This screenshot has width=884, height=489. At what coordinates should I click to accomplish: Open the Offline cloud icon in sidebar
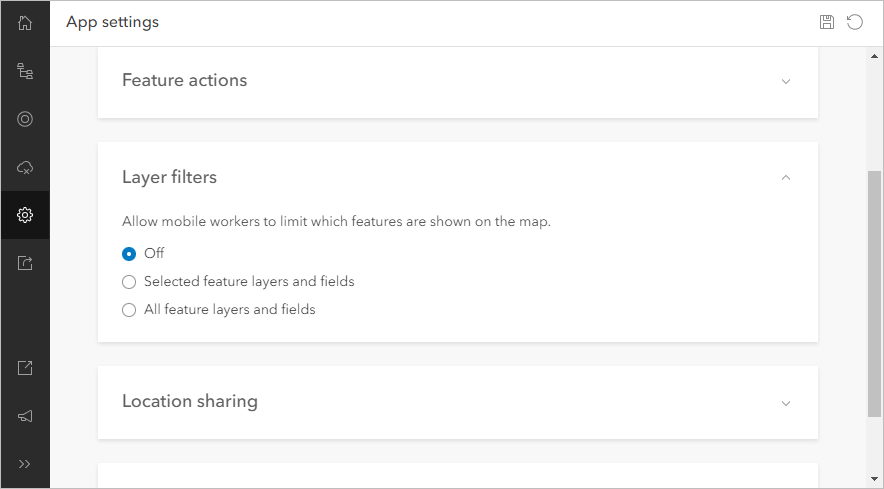(25, 167)
